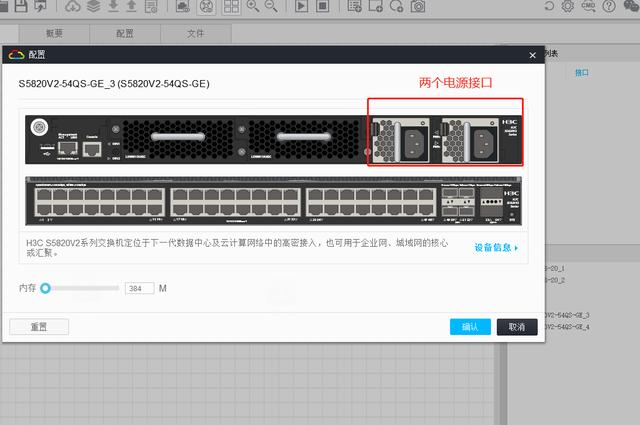Select the list row ending in -20_1
Screen dimensions: 640x425
point(555,268)
